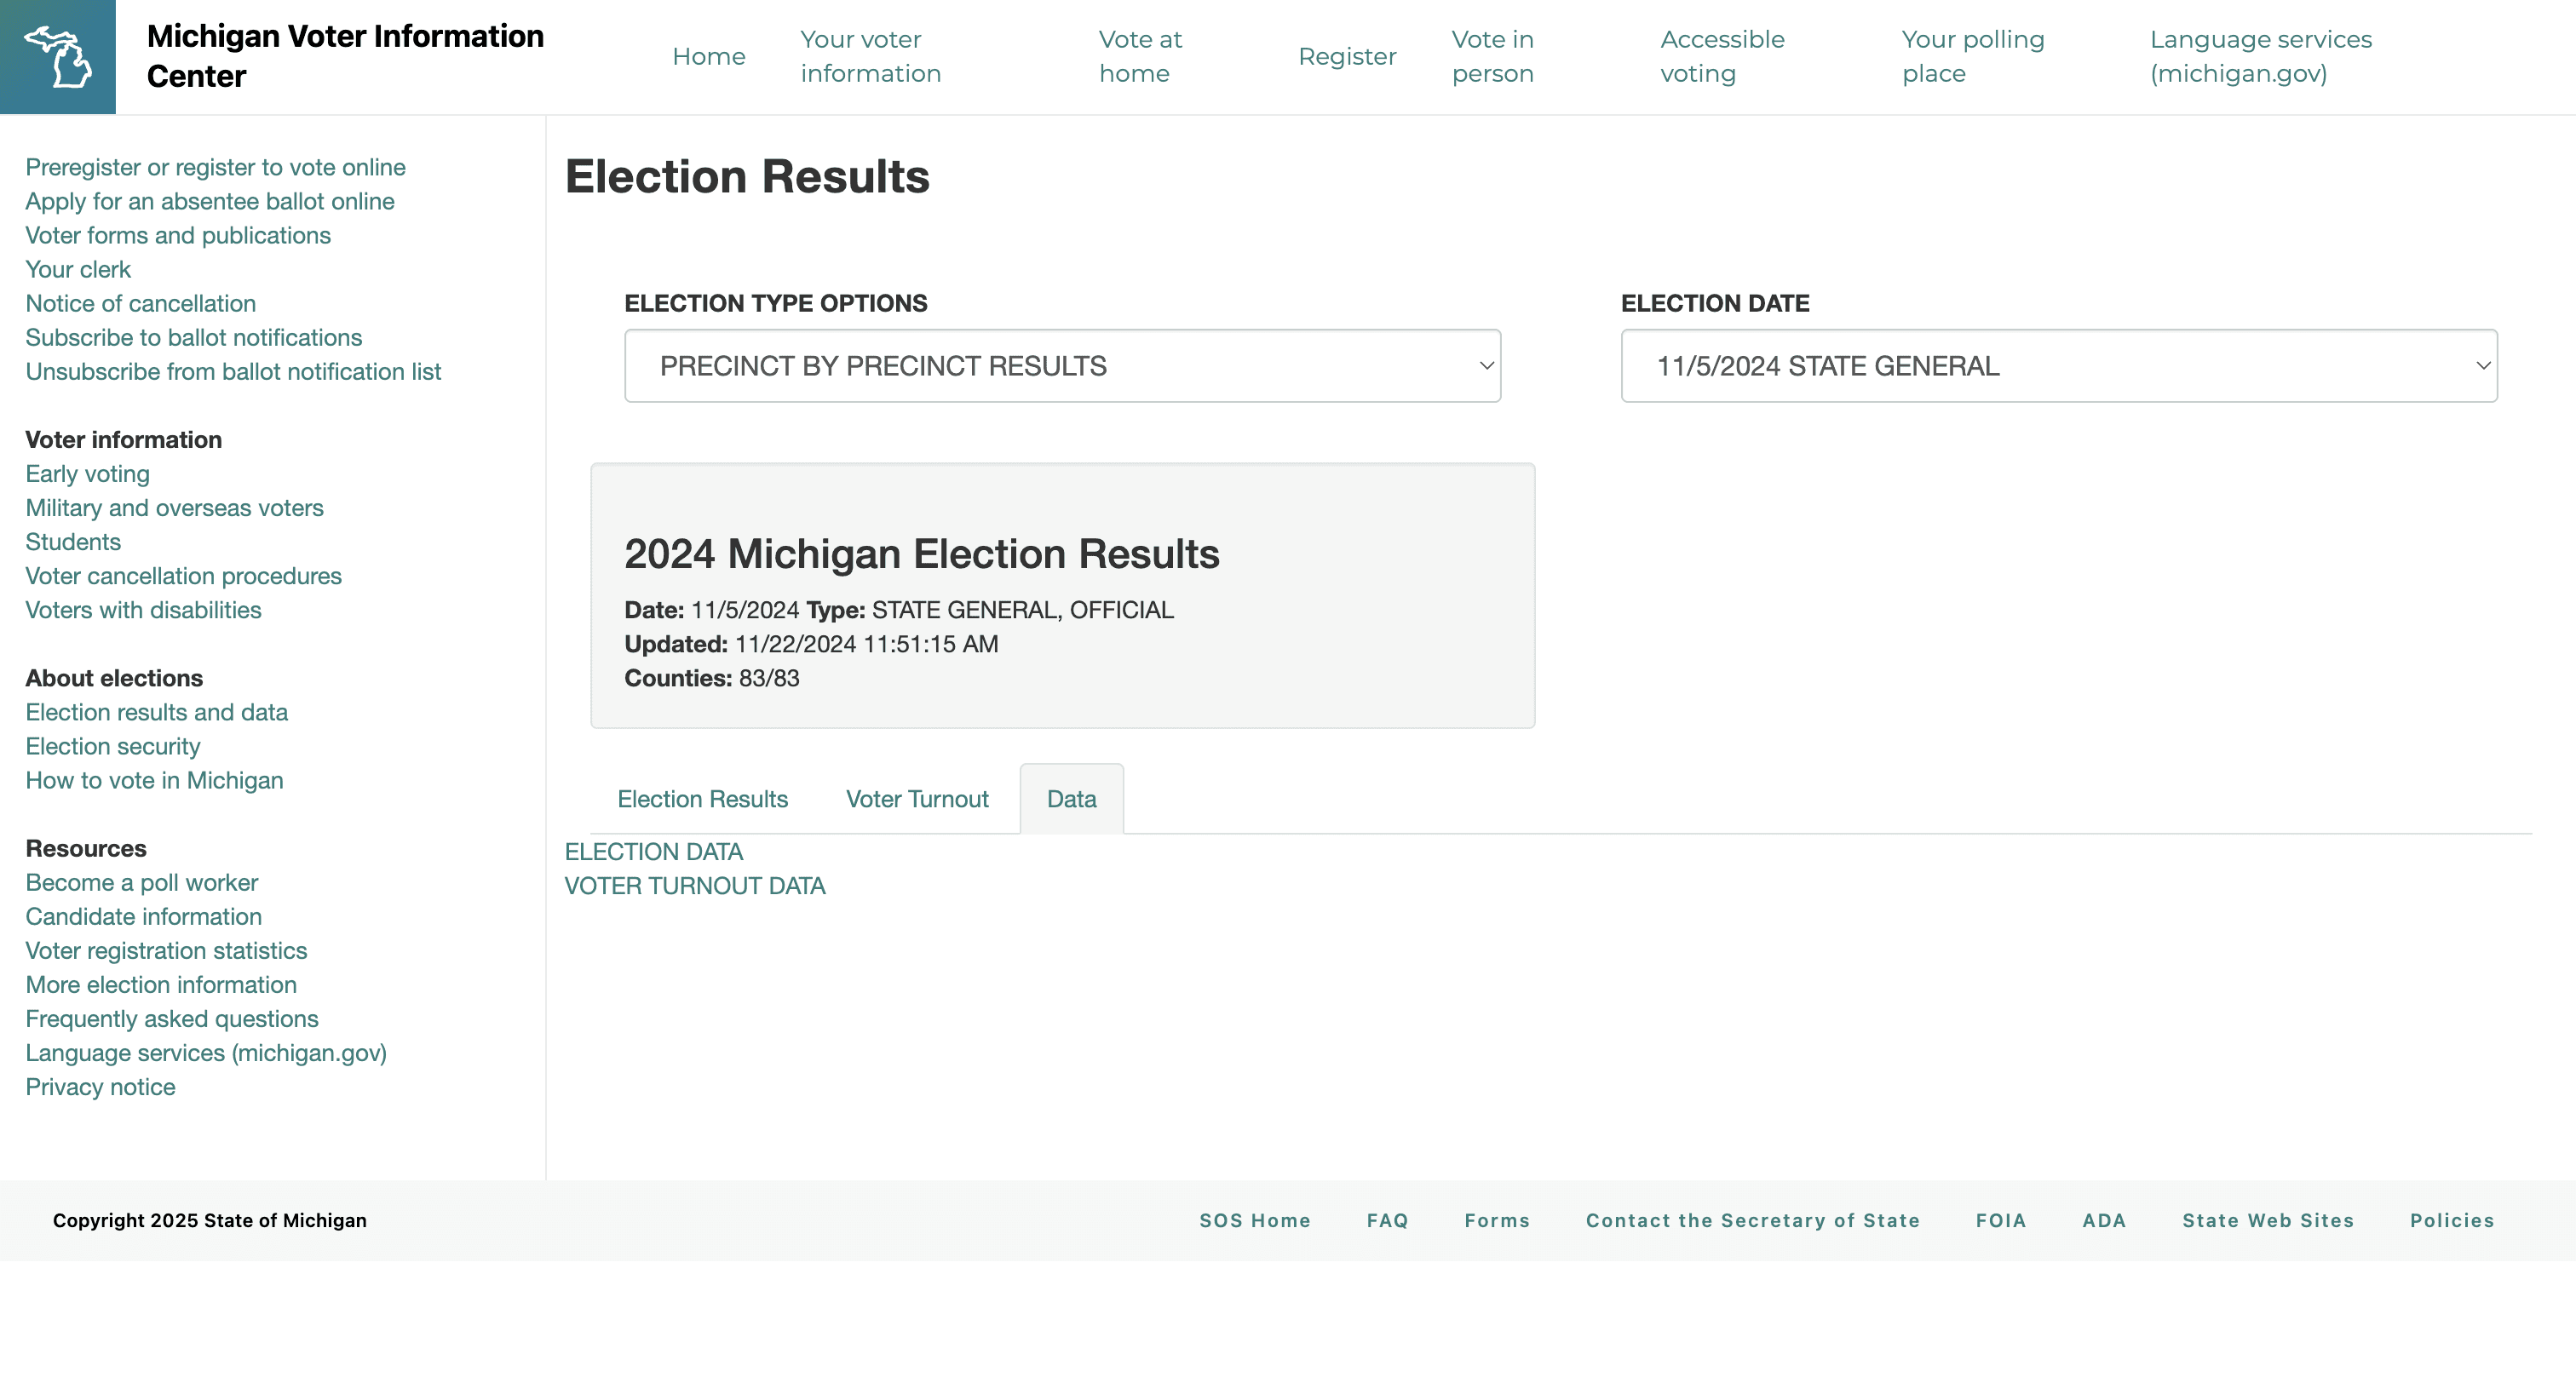Open Accessible voting in the top menu
Screen dimensions: 2576x1400
pyautogui.click(x=1722, y=56)
